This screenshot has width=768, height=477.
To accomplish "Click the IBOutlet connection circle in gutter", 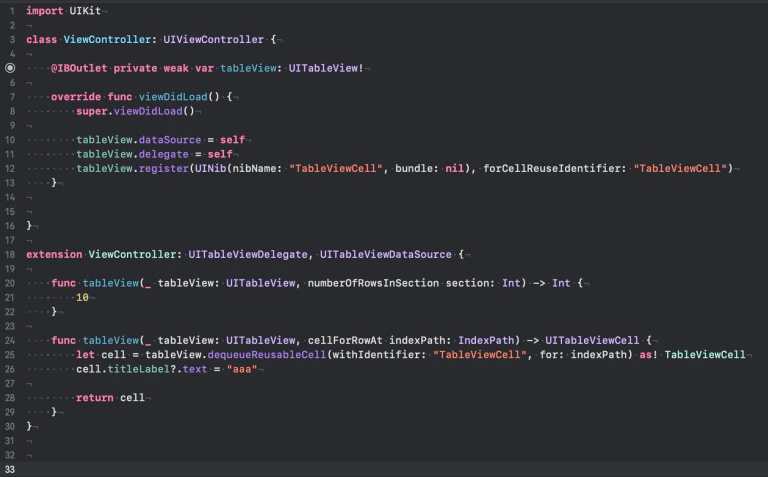I will click(10, 68).
